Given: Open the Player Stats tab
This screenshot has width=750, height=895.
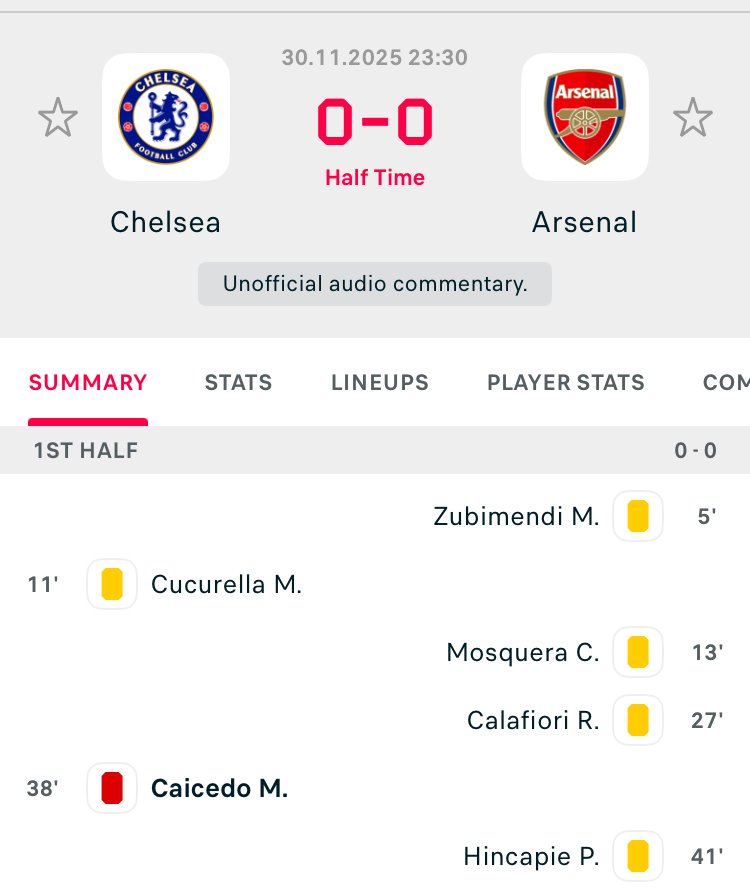Looking at the screenshot, I should point(566,382).
